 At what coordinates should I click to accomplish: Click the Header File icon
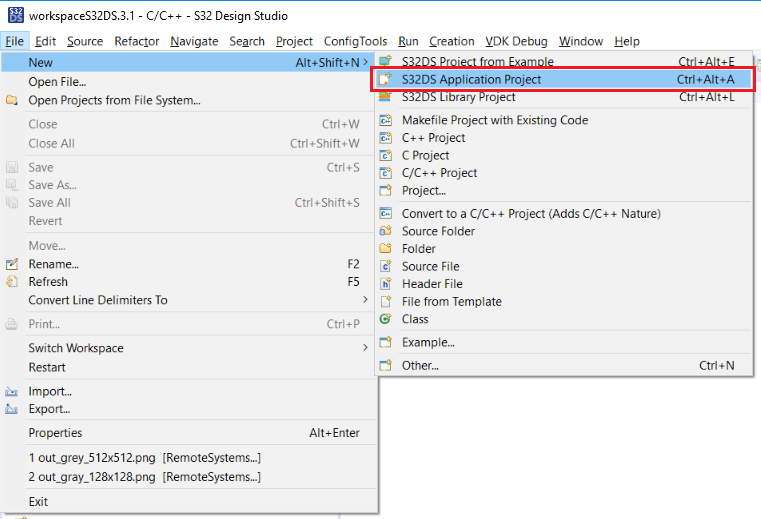tap(385, 284)
